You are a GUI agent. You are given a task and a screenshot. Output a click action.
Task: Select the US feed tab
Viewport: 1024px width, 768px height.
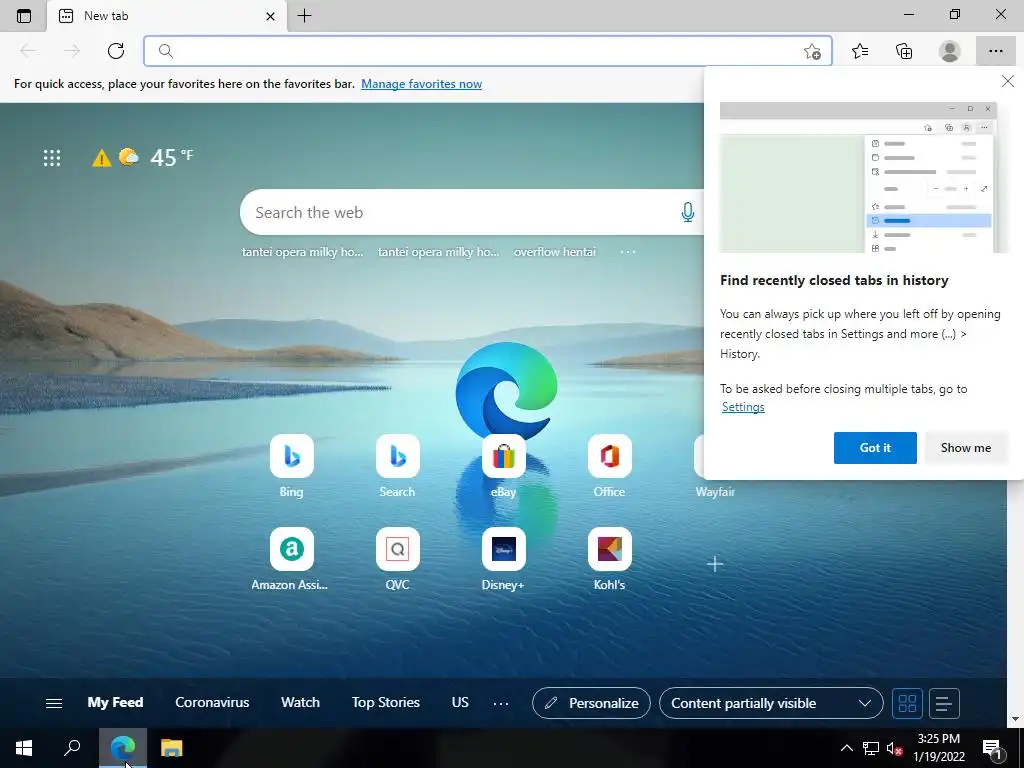[x=460, y=703]
